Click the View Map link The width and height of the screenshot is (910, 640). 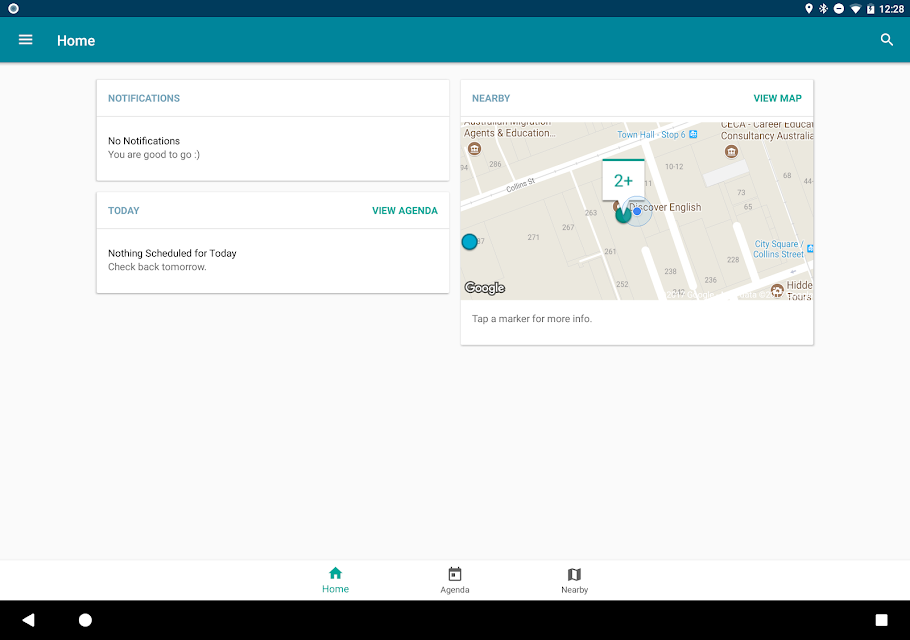click(777, 98)
